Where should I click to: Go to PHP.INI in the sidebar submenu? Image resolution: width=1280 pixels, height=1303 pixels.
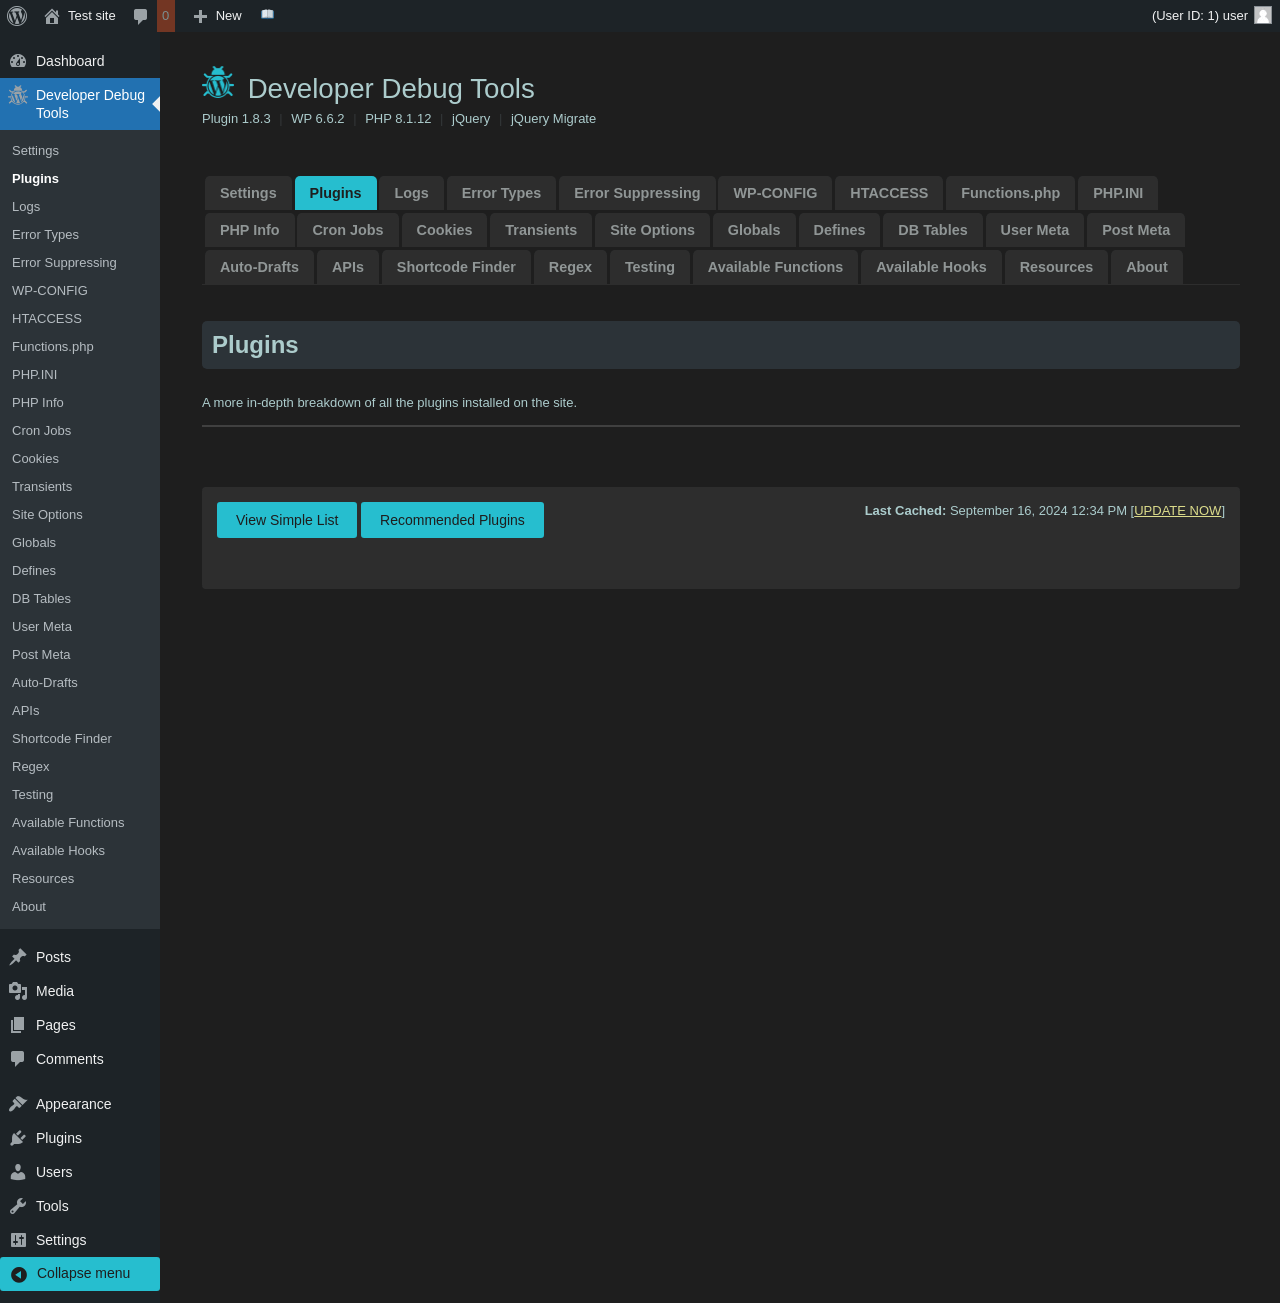(35, 375)
